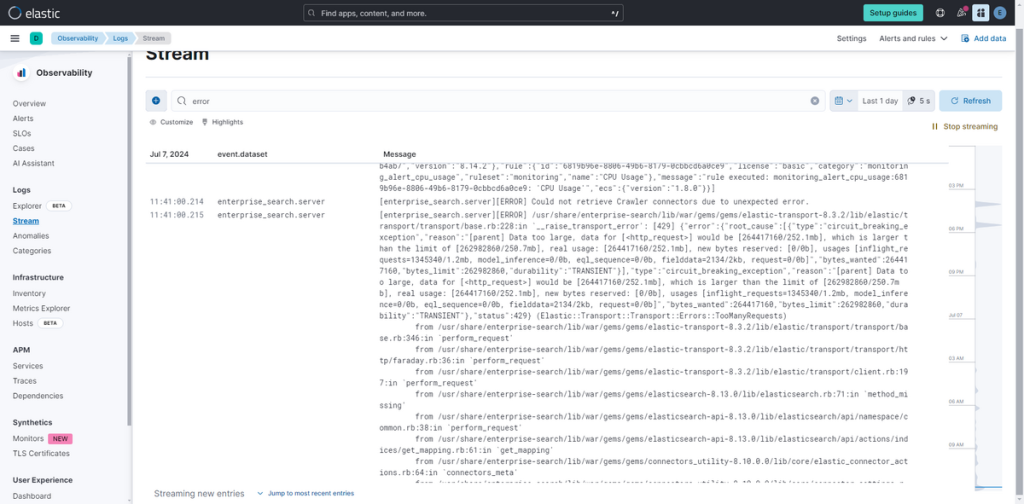Open the newsfeed notifications icon

pyautogui.click(x=962, y=13)
